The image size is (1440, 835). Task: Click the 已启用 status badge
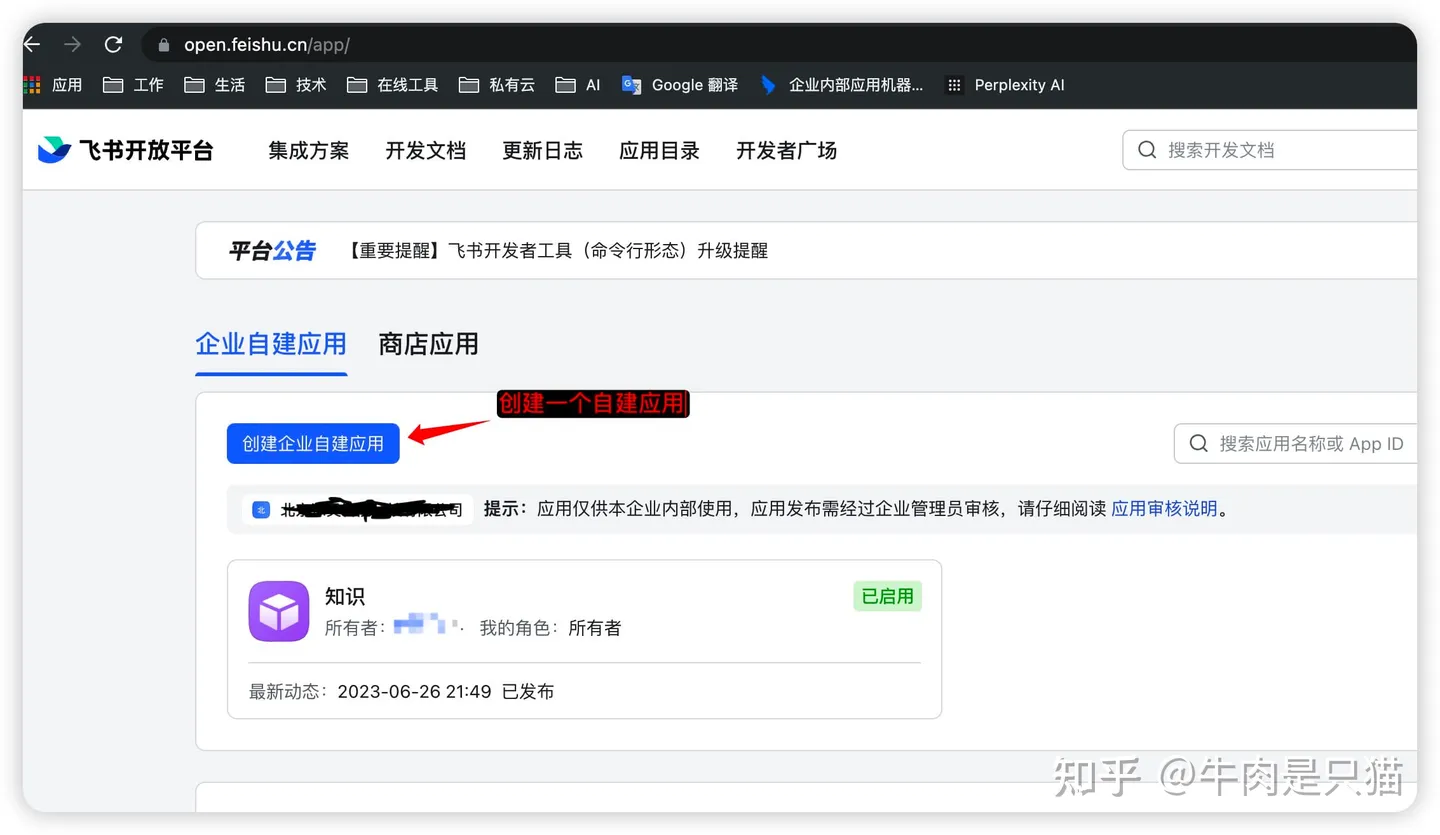point(887,596)
